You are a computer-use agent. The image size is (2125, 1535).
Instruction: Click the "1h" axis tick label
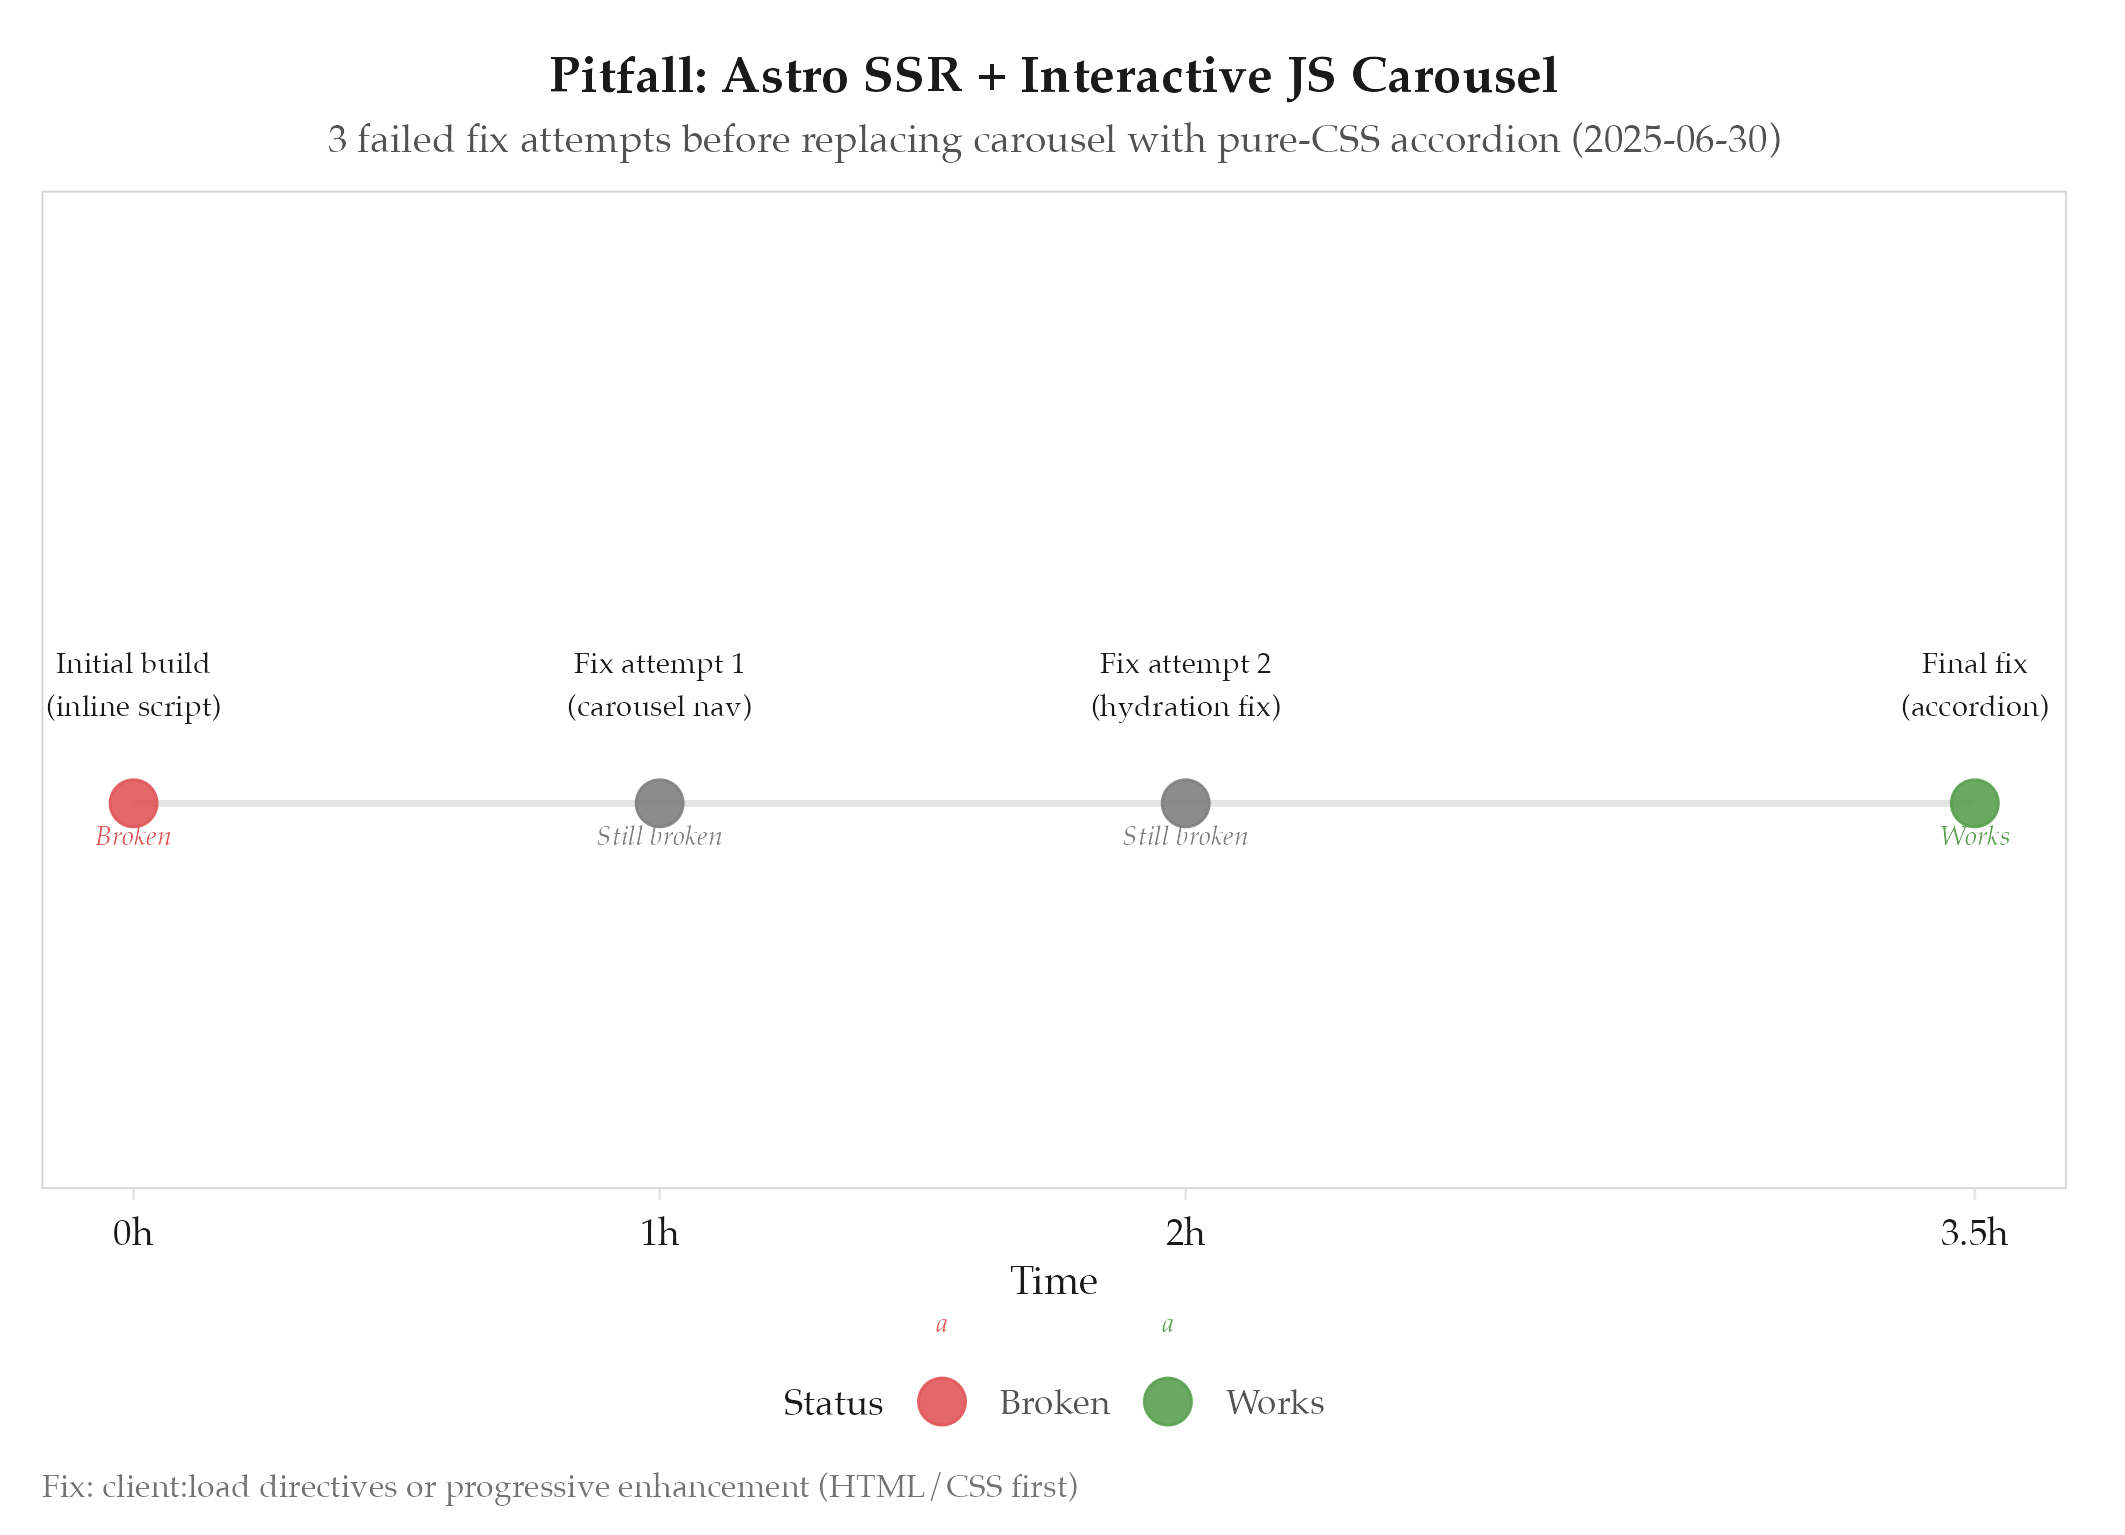click(659, 1233)
